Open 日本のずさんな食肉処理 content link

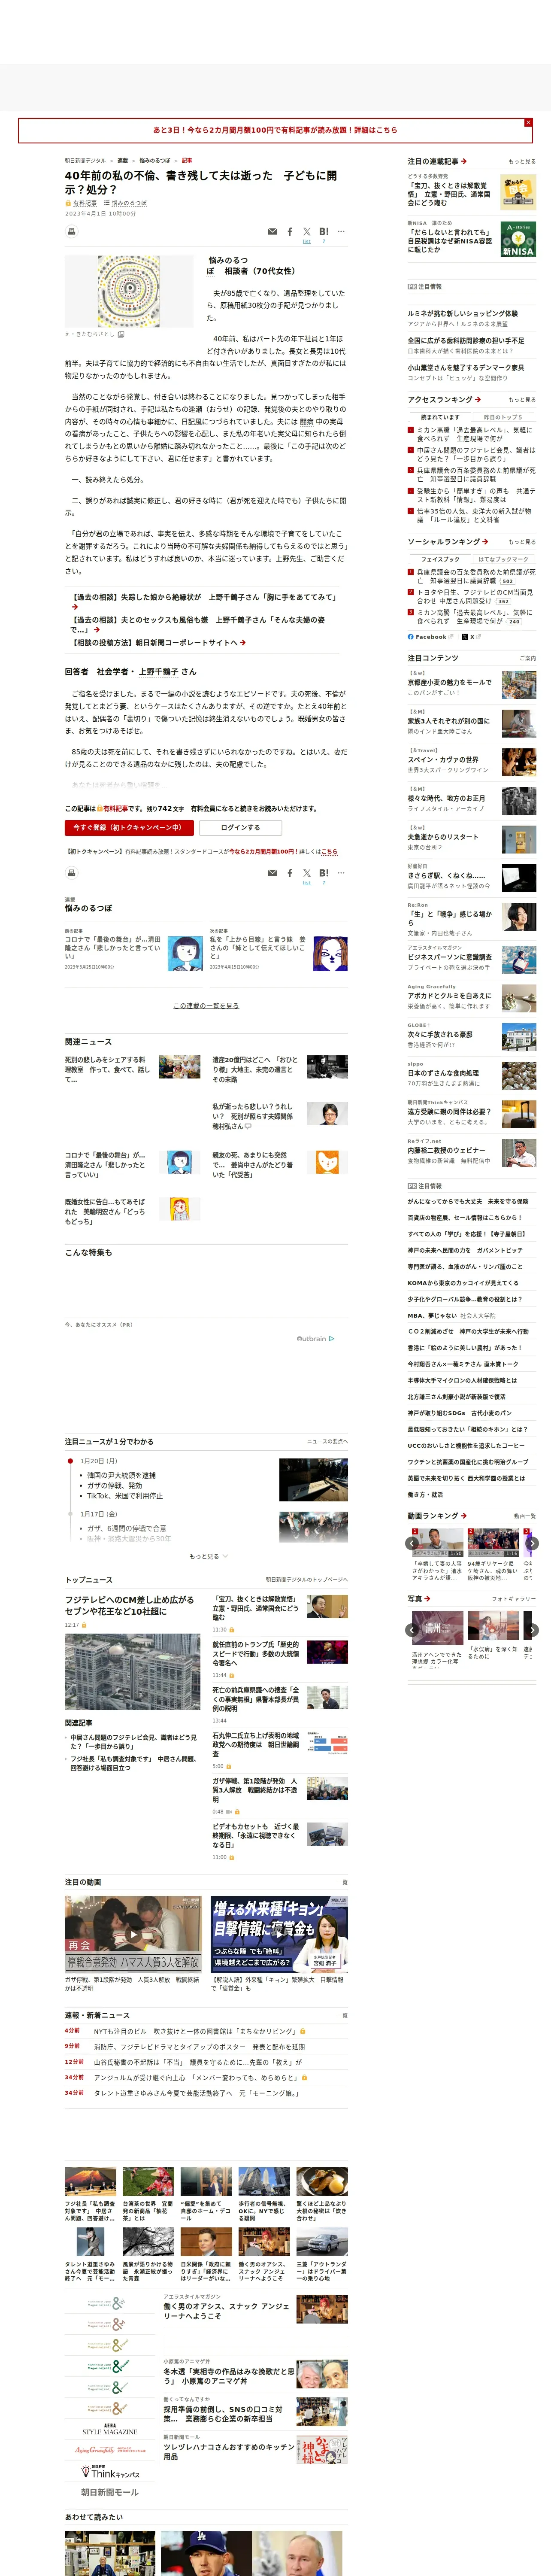click(443, 1073)
